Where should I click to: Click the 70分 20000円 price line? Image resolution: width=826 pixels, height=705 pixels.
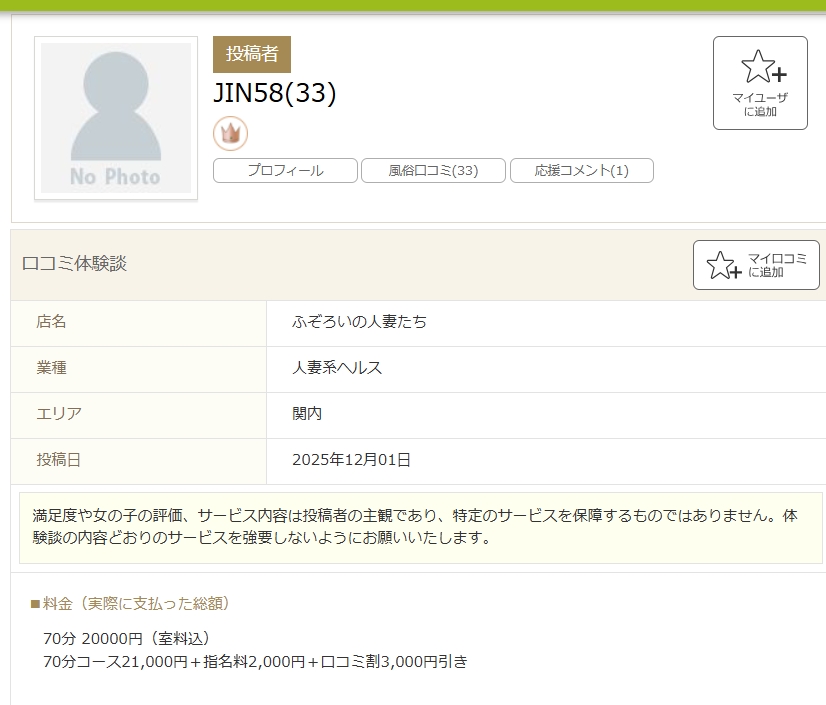(x=127, y=638)
